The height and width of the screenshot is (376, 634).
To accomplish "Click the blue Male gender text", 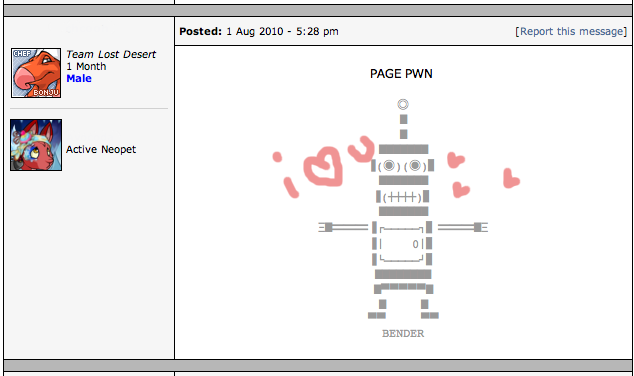I will click(x=79, y=78).
